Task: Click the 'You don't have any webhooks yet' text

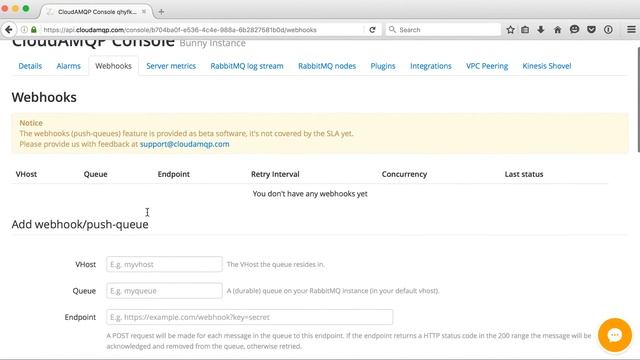Action: (x=310, y=194)
